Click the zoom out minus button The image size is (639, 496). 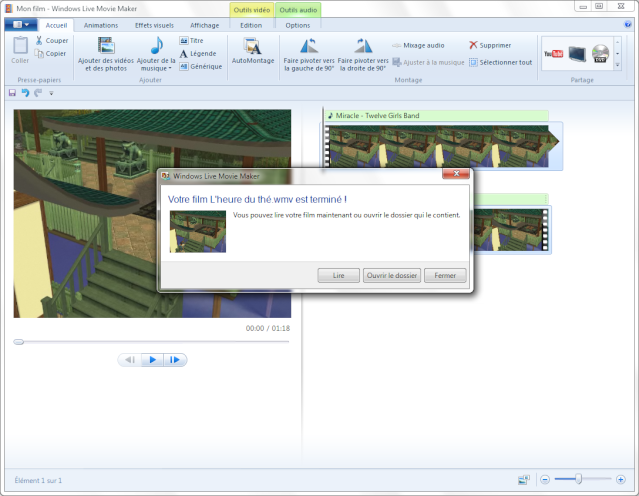(x=545, y=480)
